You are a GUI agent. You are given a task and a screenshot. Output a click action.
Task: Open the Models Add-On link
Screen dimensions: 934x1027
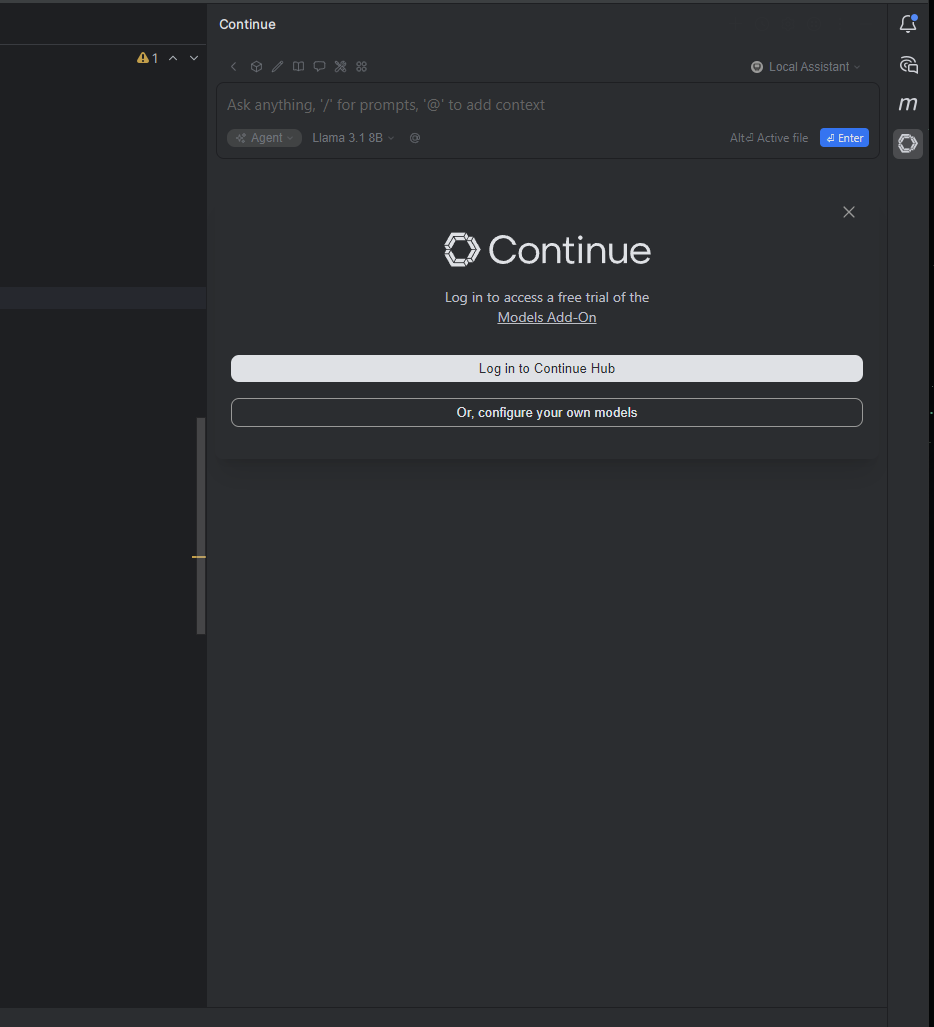[546, 317]
